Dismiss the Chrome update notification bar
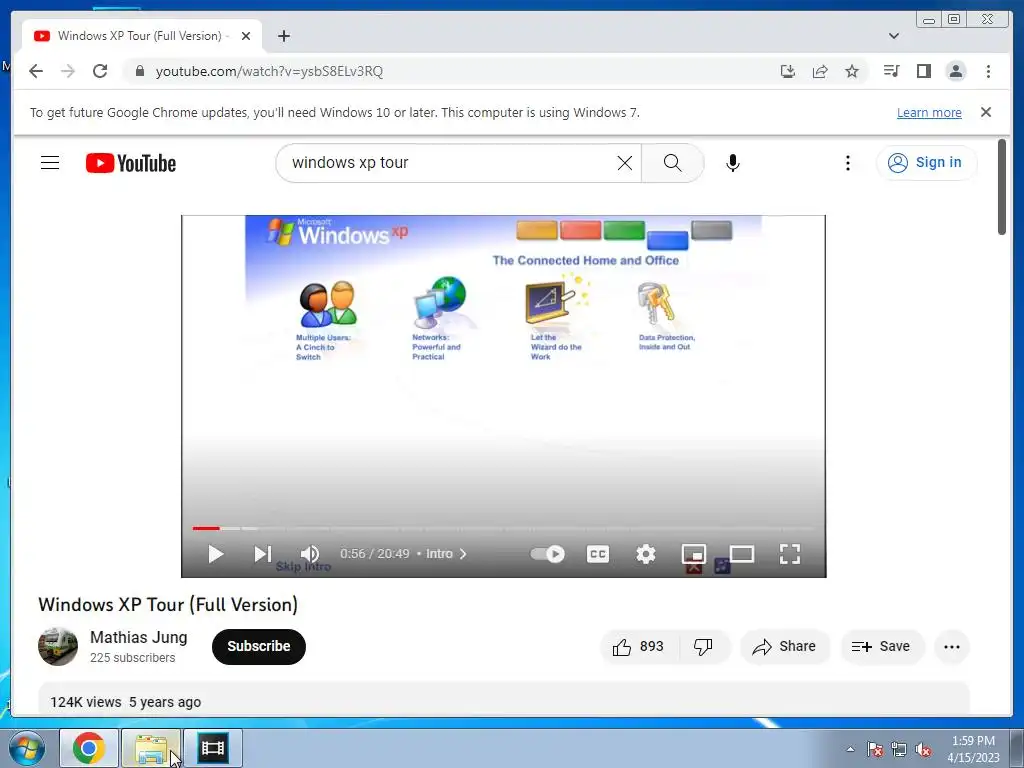This screenshot has height=768, width=1024. point(985,112)
